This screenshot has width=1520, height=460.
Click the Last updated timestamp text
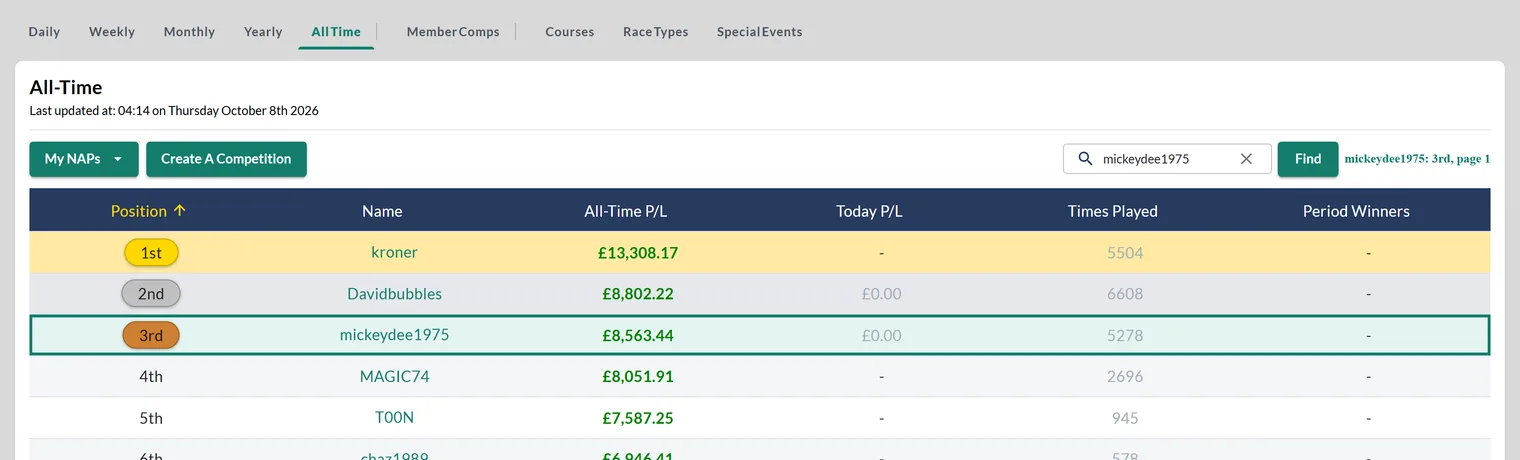[x=174, y=111]
